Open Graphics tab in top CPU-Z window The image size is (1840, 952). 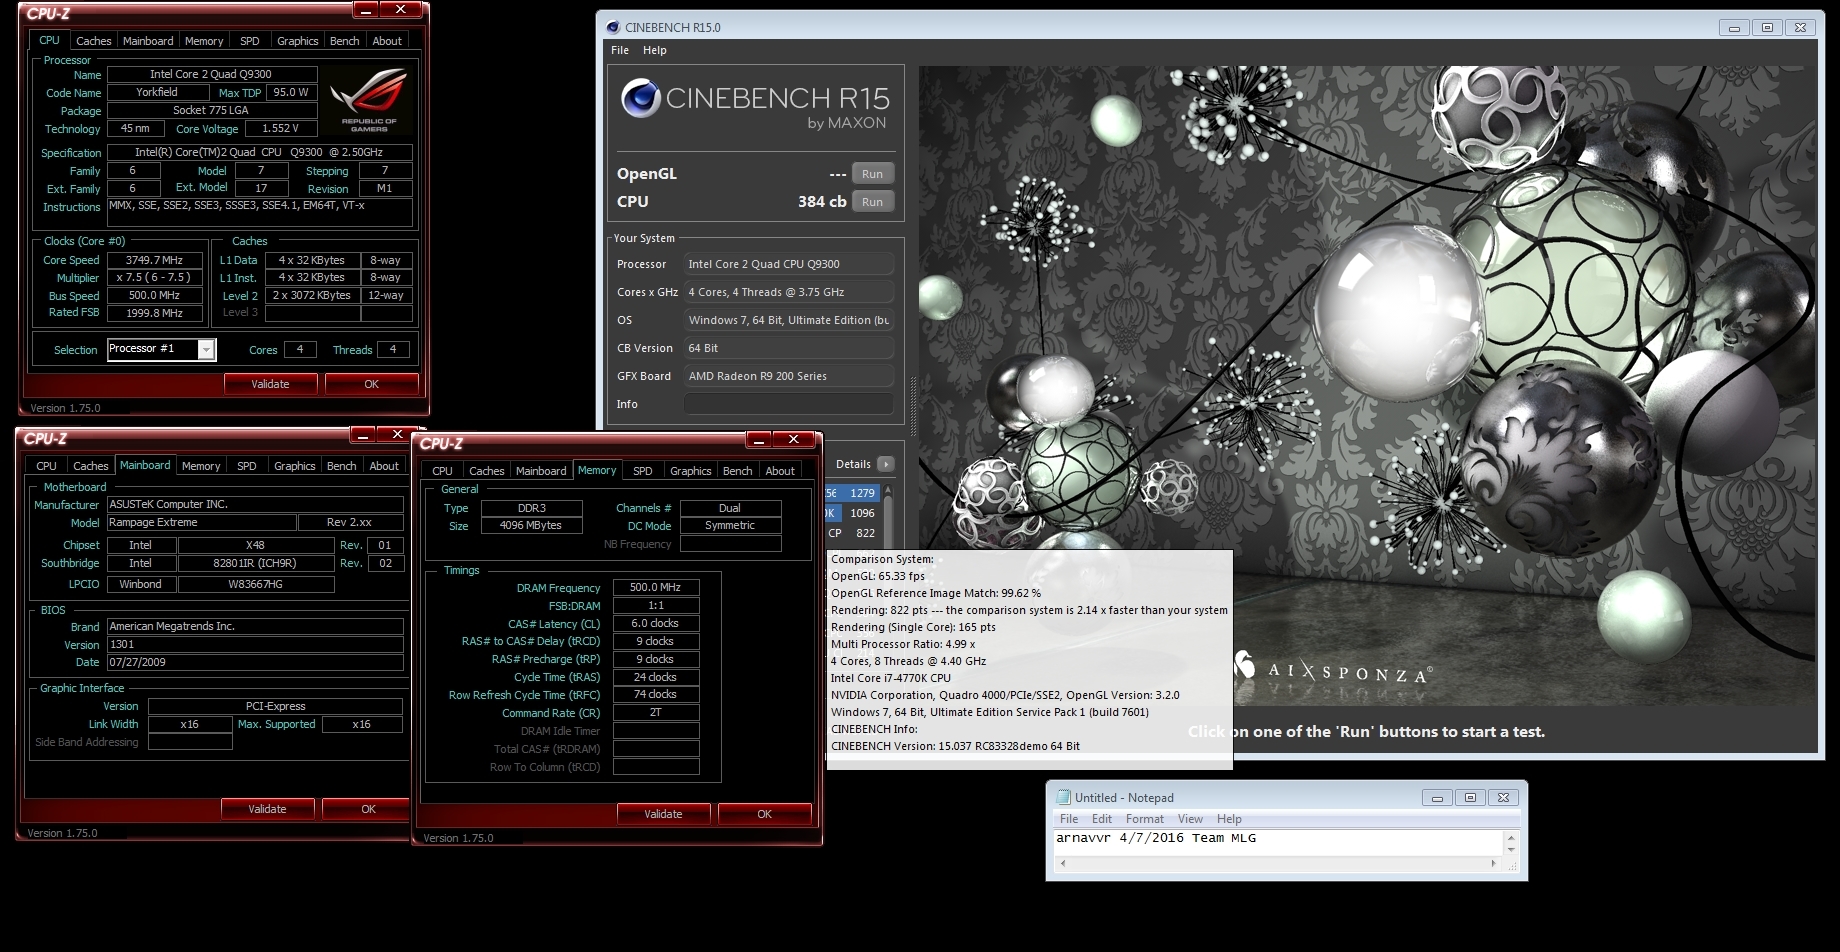[297, 41]
